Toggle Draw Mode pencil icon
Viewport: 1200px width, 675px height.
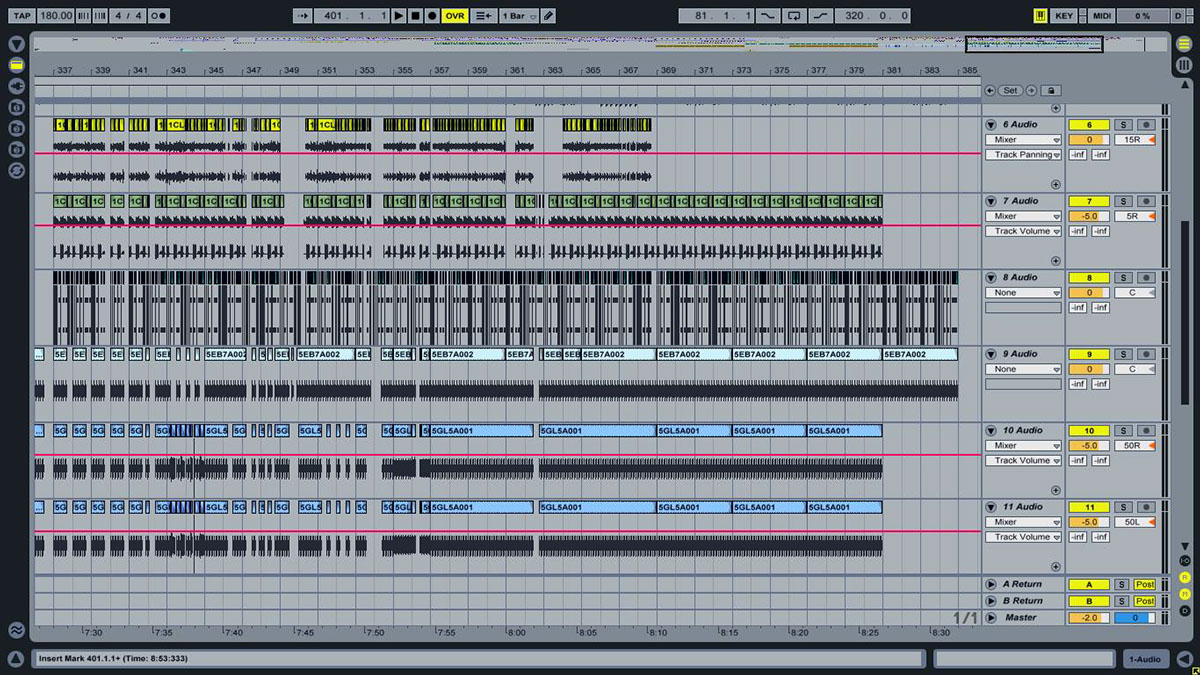[x=549, y=16]
